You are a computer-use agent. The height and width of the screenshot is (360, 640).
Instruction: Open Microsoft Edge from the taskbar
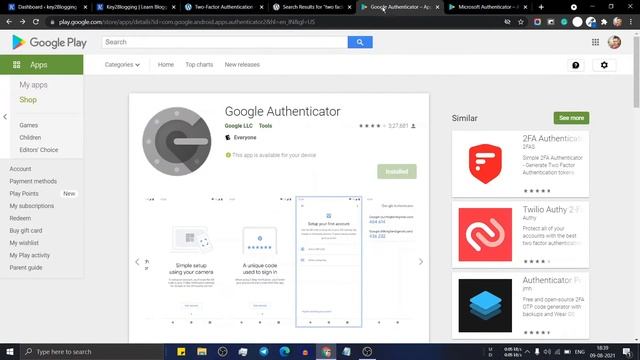click(x=284, y=351)
